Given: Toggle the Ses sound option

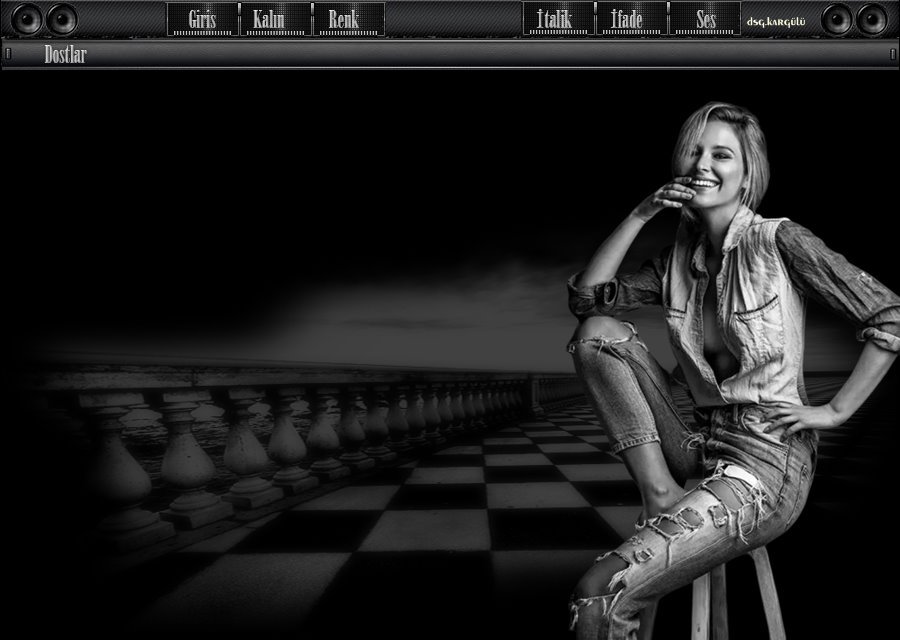Looking at the screenshot, I should (x=705, y=19).
